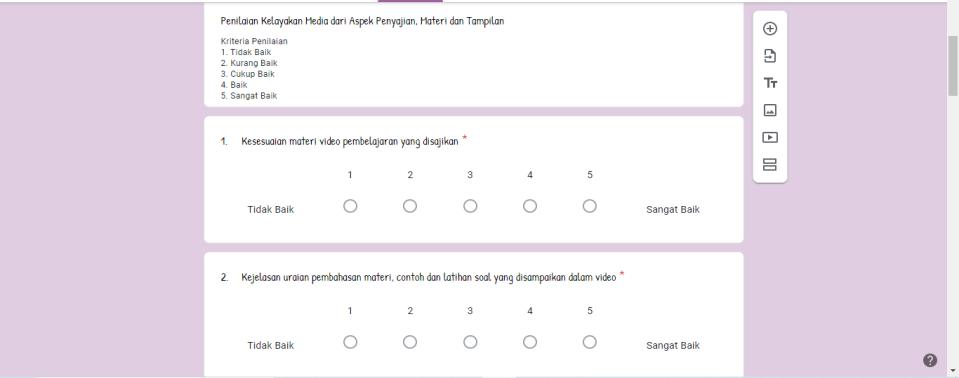Open the help question mark icon

pyautogui.click(x=930, y=360)
